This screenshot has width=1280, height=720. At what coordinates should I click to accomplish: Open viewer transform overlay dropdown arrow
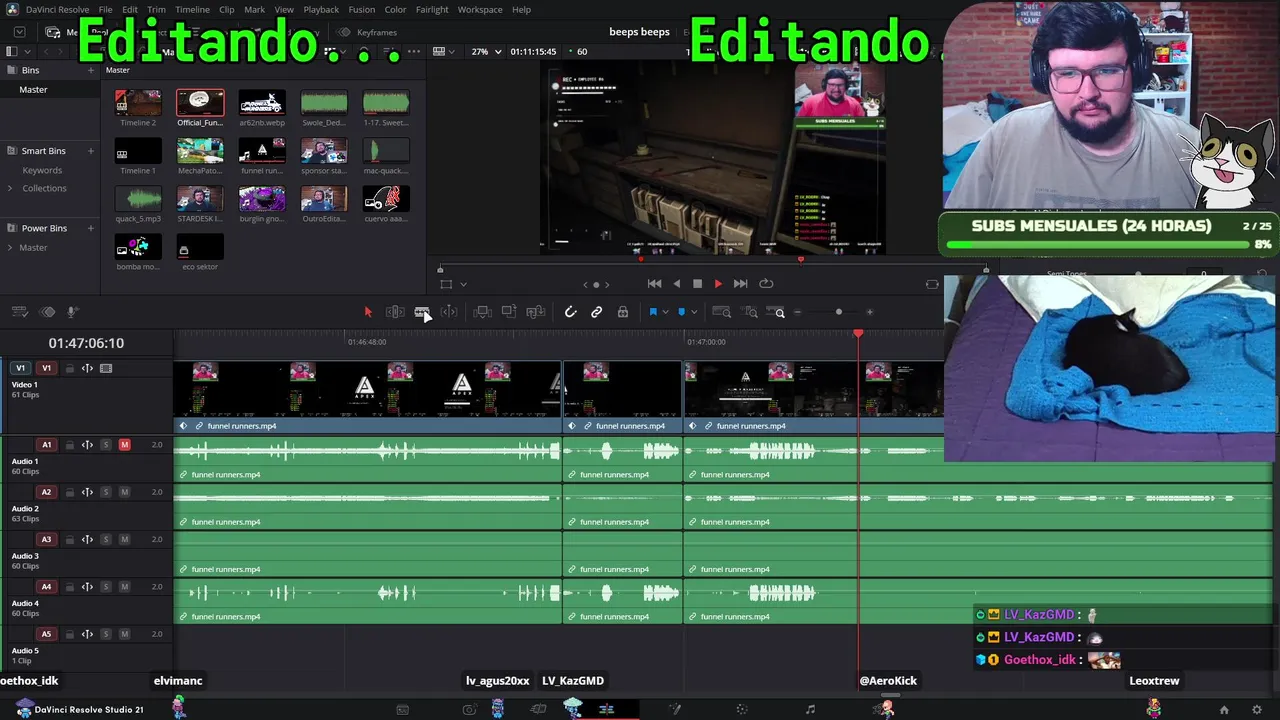[x=463, y=284]
